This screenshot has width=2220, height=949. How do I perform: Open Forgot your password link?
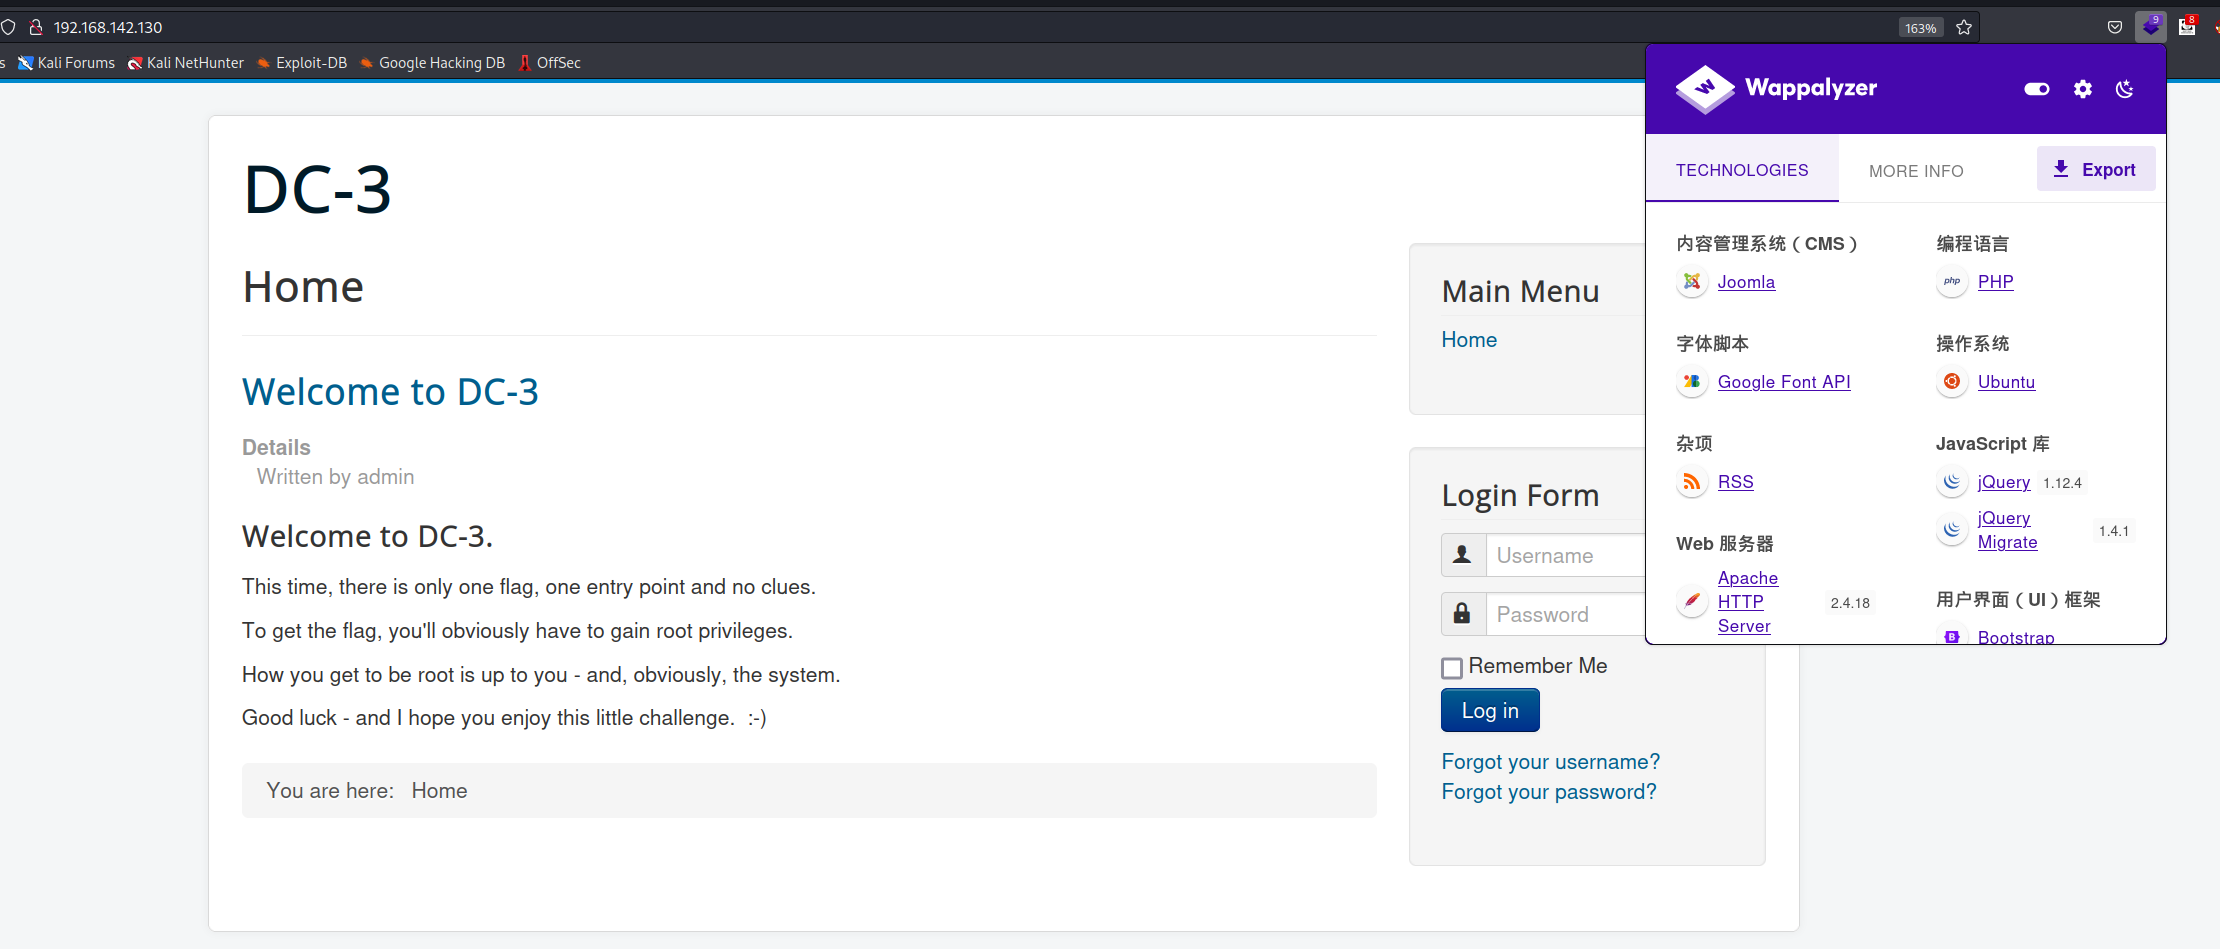coord(1548,792)
